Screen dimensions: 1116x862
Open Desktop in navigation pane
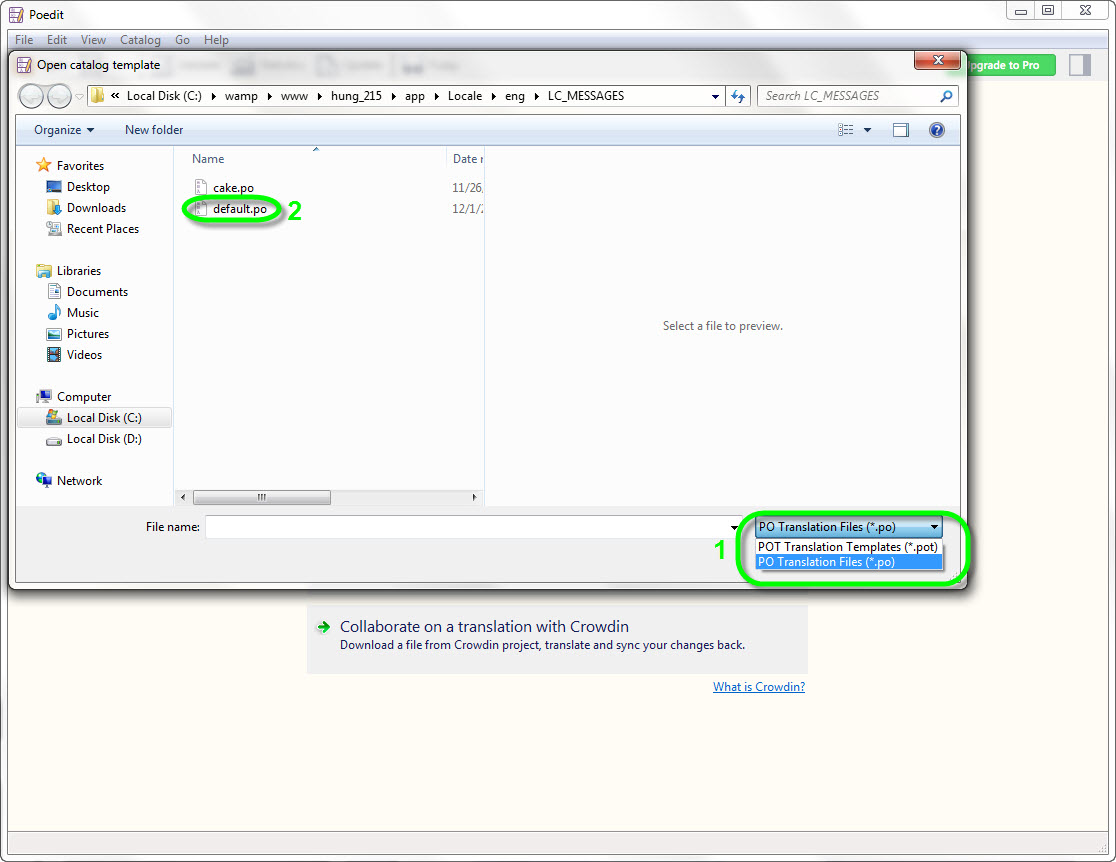[x=88, y=186]
